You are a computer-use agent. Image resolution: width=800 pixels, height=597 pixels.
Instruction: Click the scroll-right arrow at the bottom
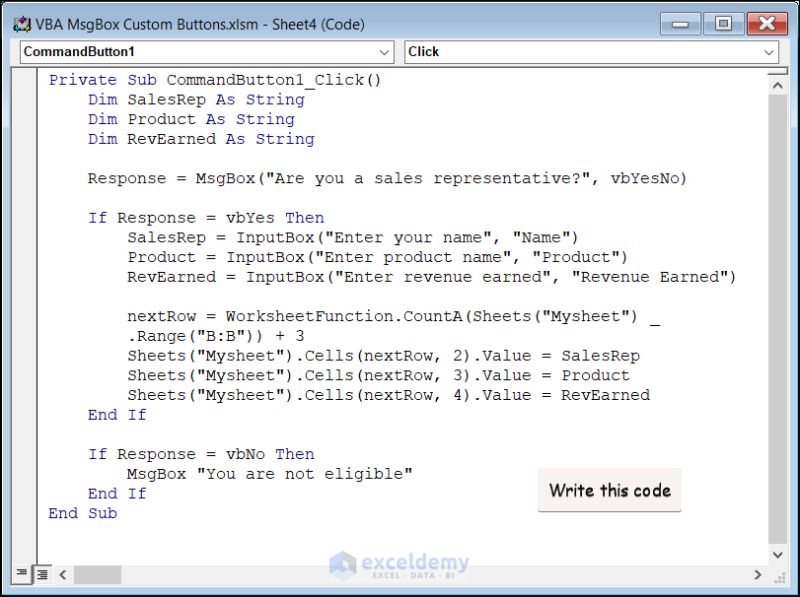(x=758, y=575)
